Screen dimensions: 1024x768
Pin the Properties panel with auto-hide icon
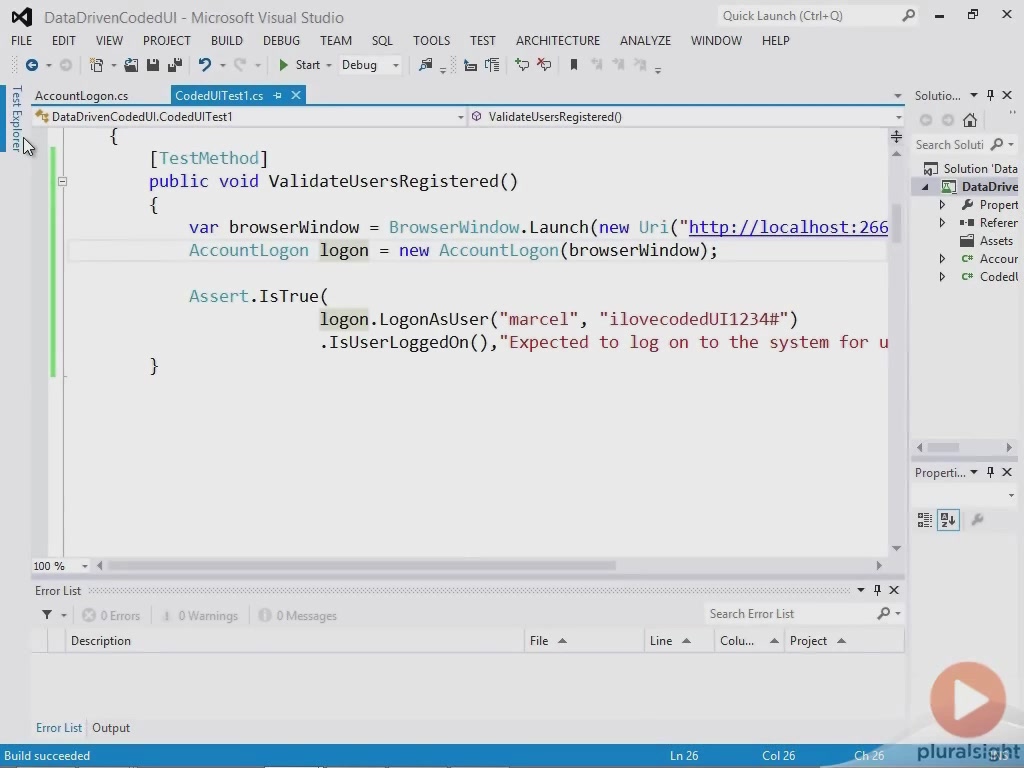(x=991, y=472)
